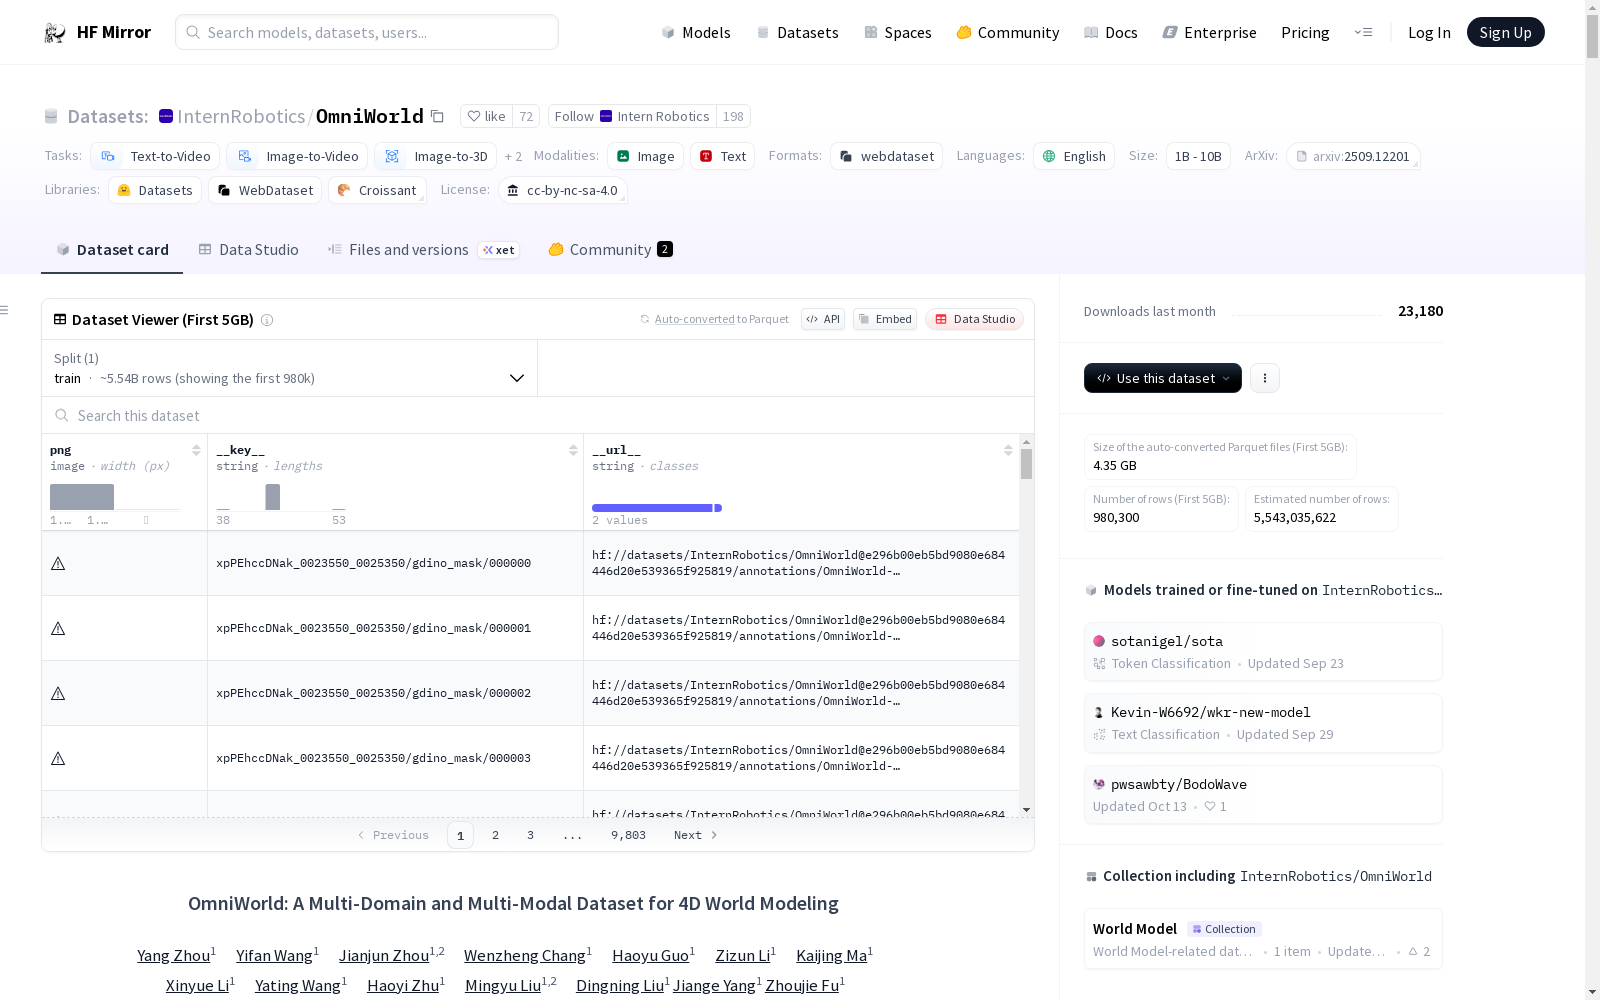Open Docs in the top navigation
This screenshot has height=1000, width=1600.
pos(1111,32)
